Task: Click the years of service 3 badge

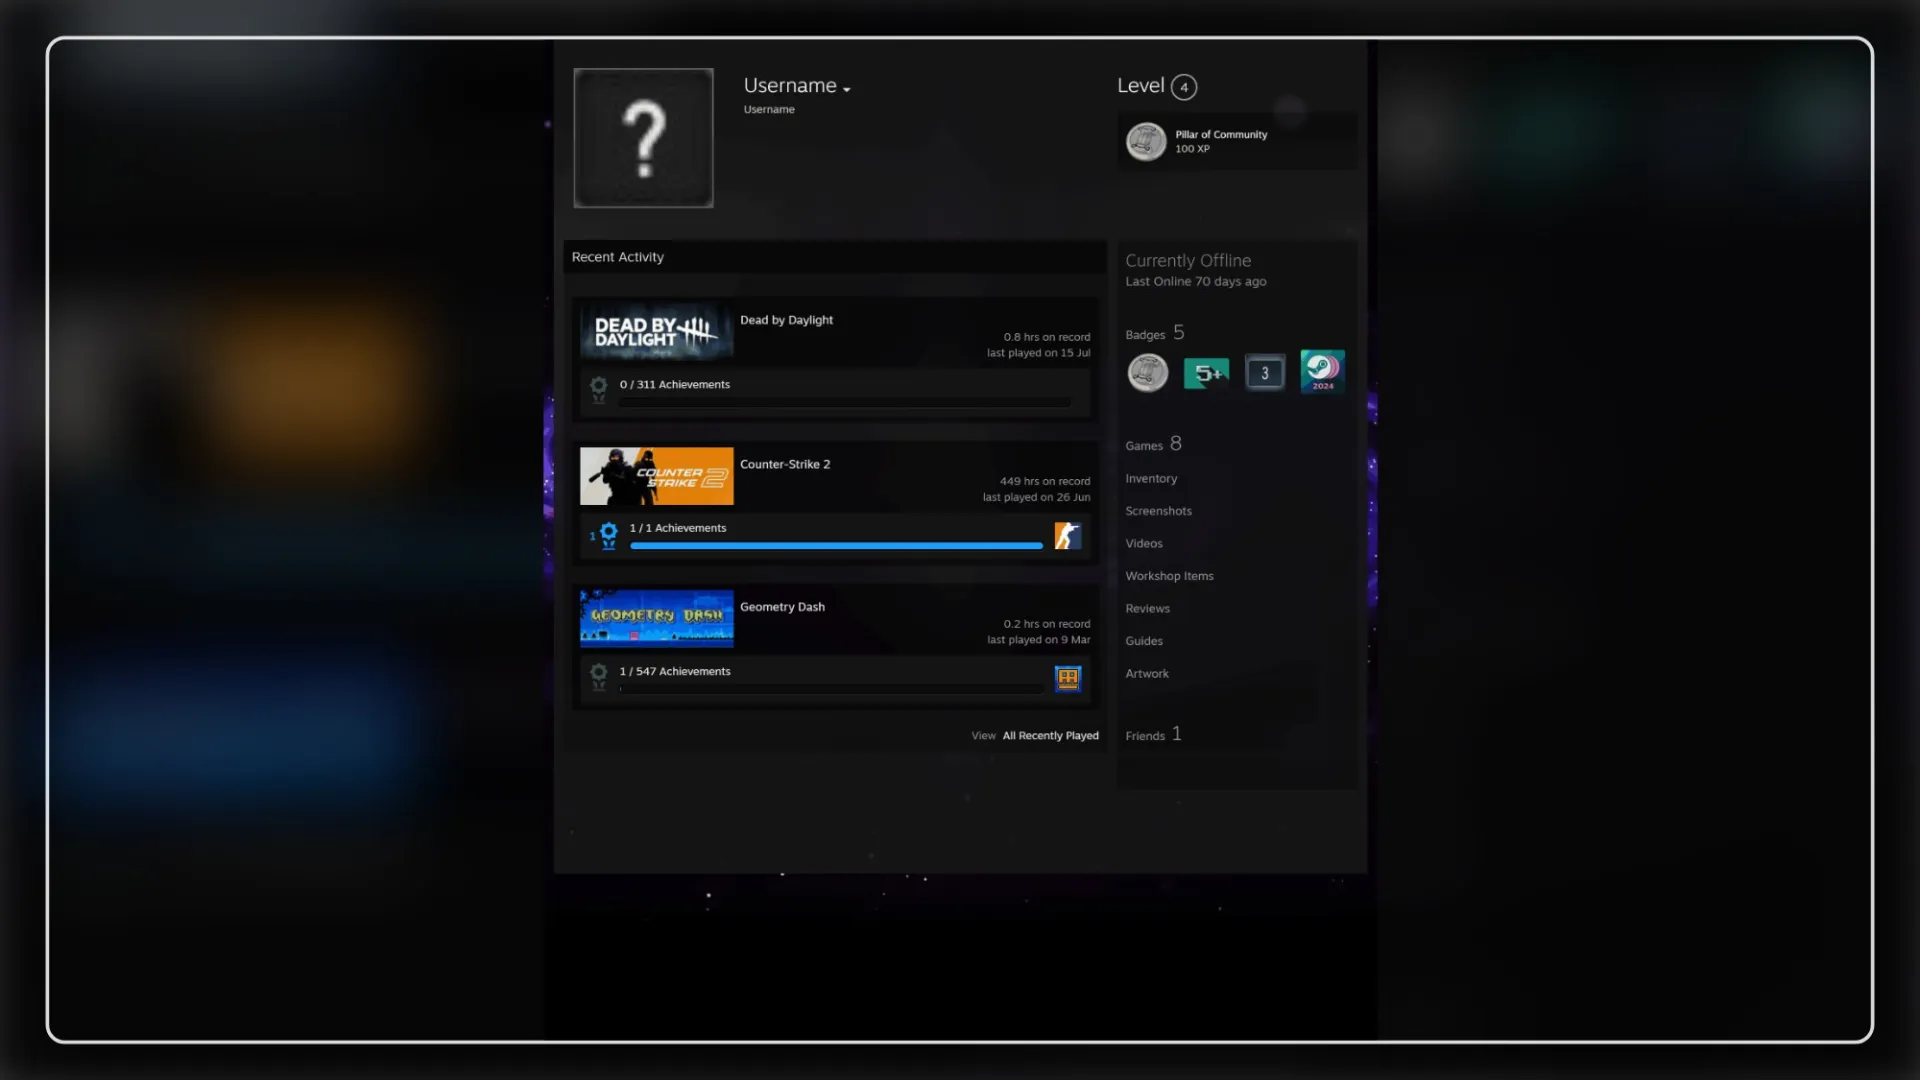Action: [x=1265, y=373]
